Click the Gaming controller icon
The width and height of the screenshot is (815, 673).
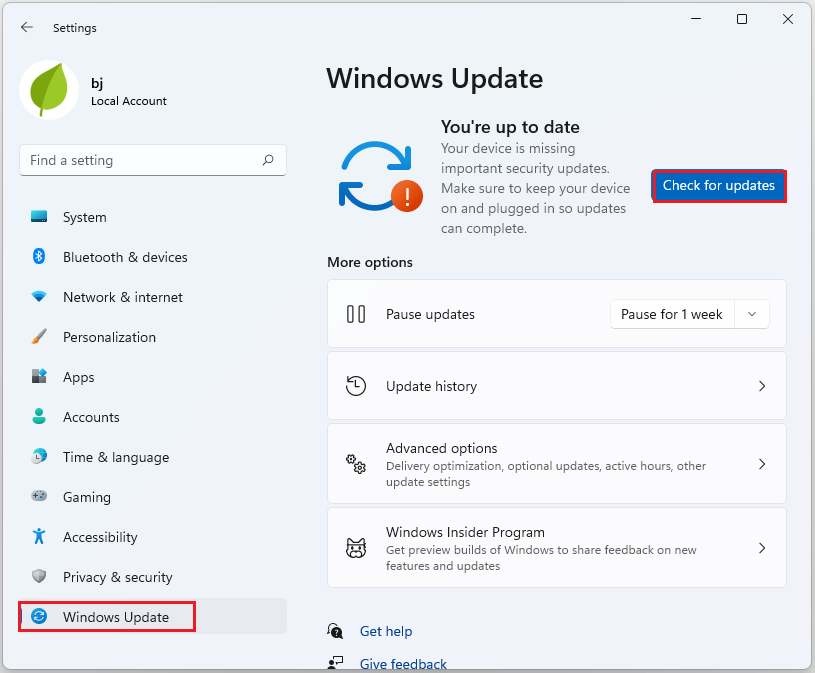pos(39,496)
